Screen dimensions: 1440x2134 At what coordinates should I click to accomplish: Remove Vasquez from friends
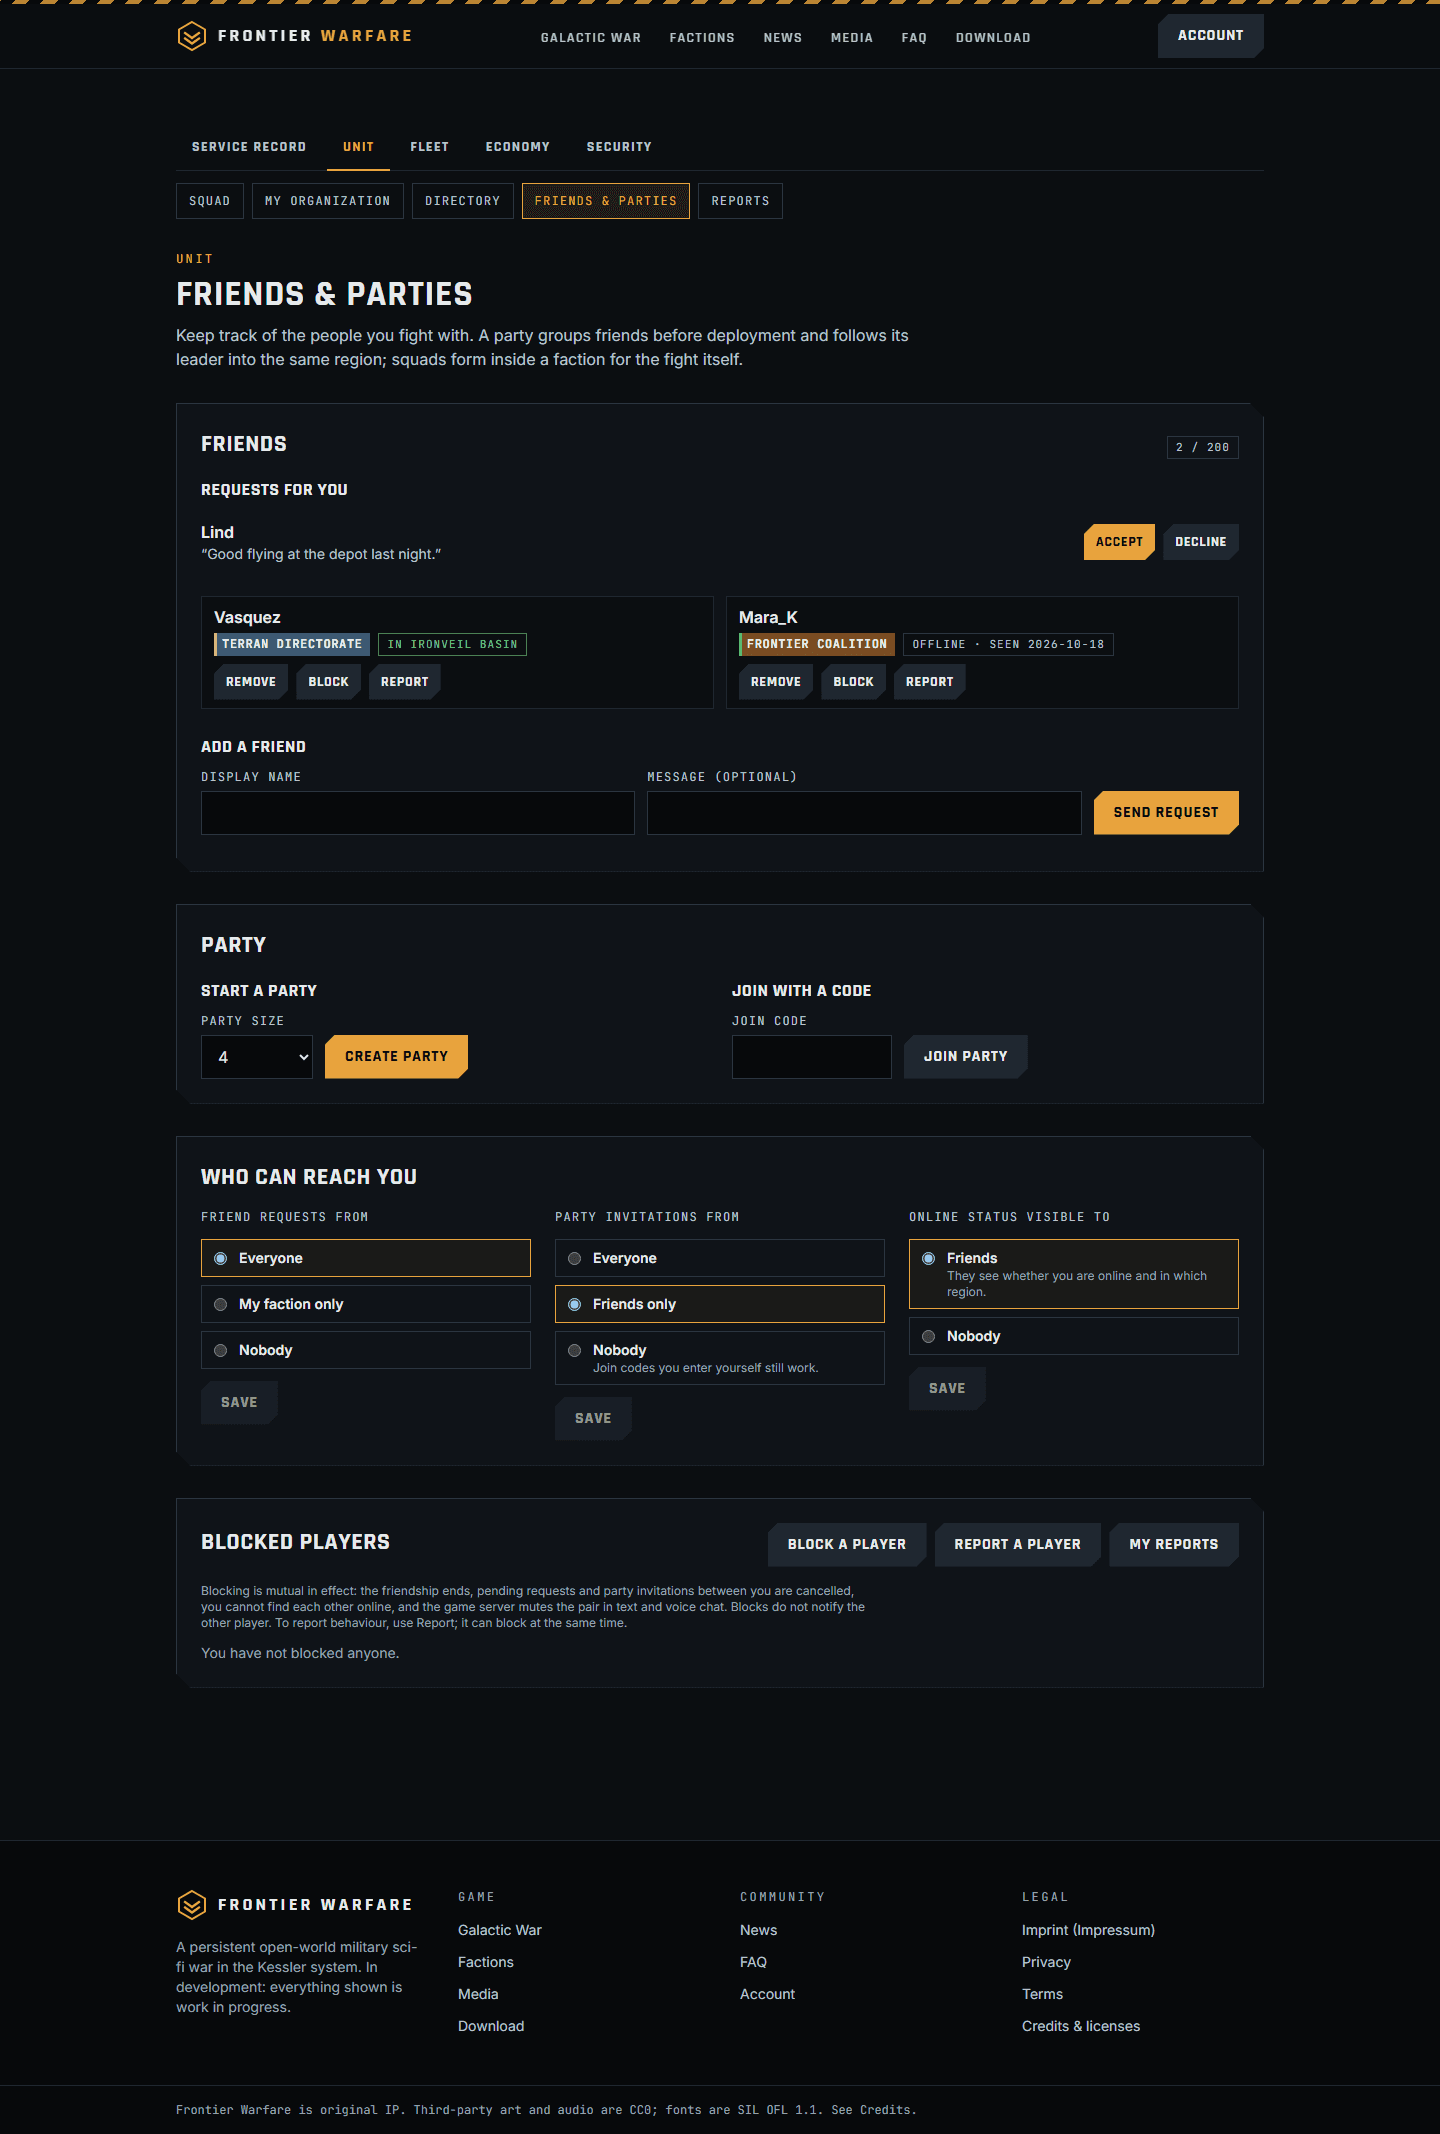point(251,682)
